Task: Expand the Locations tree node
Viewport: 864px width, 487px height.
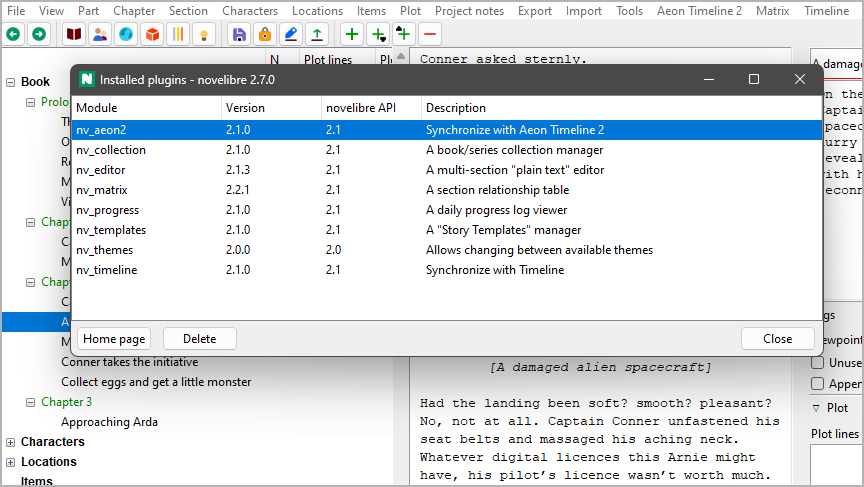Action: 11,462
